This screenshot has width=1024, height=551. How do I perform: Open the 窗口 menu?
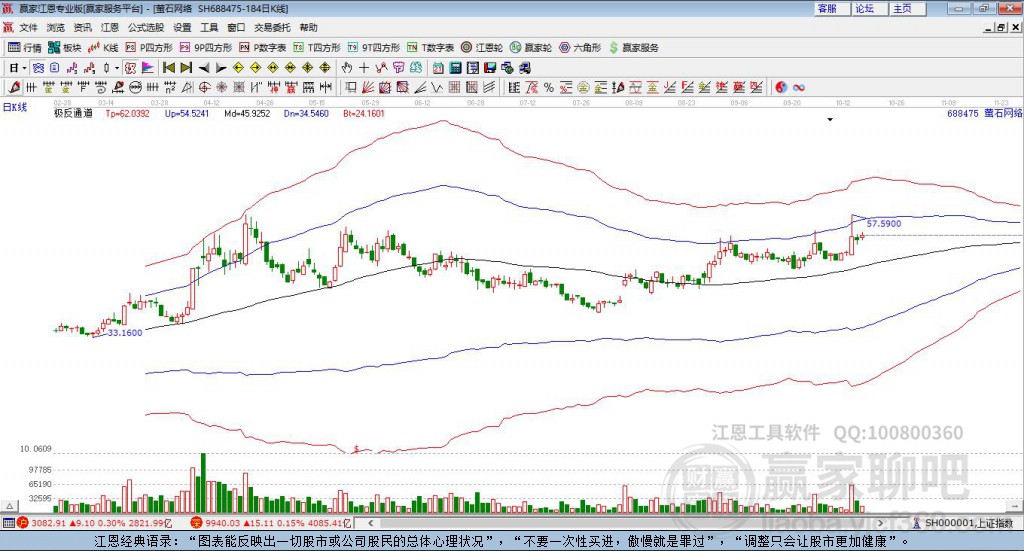pyautogui.click(x=236, y=27)
